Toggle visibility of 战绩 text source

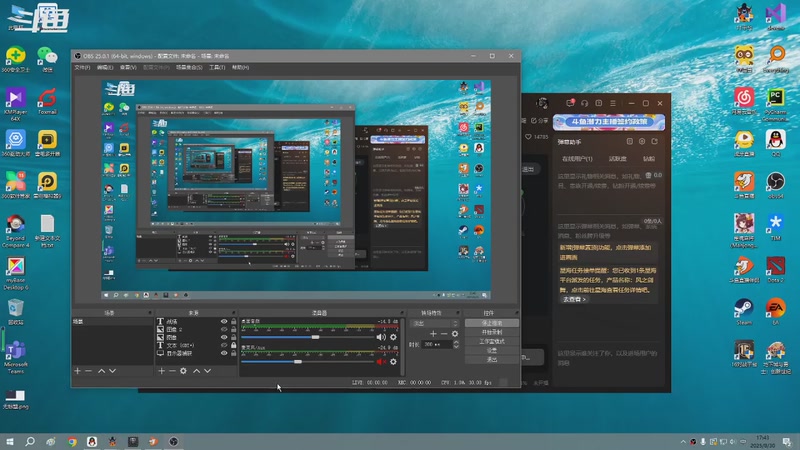tap(224, 321)
